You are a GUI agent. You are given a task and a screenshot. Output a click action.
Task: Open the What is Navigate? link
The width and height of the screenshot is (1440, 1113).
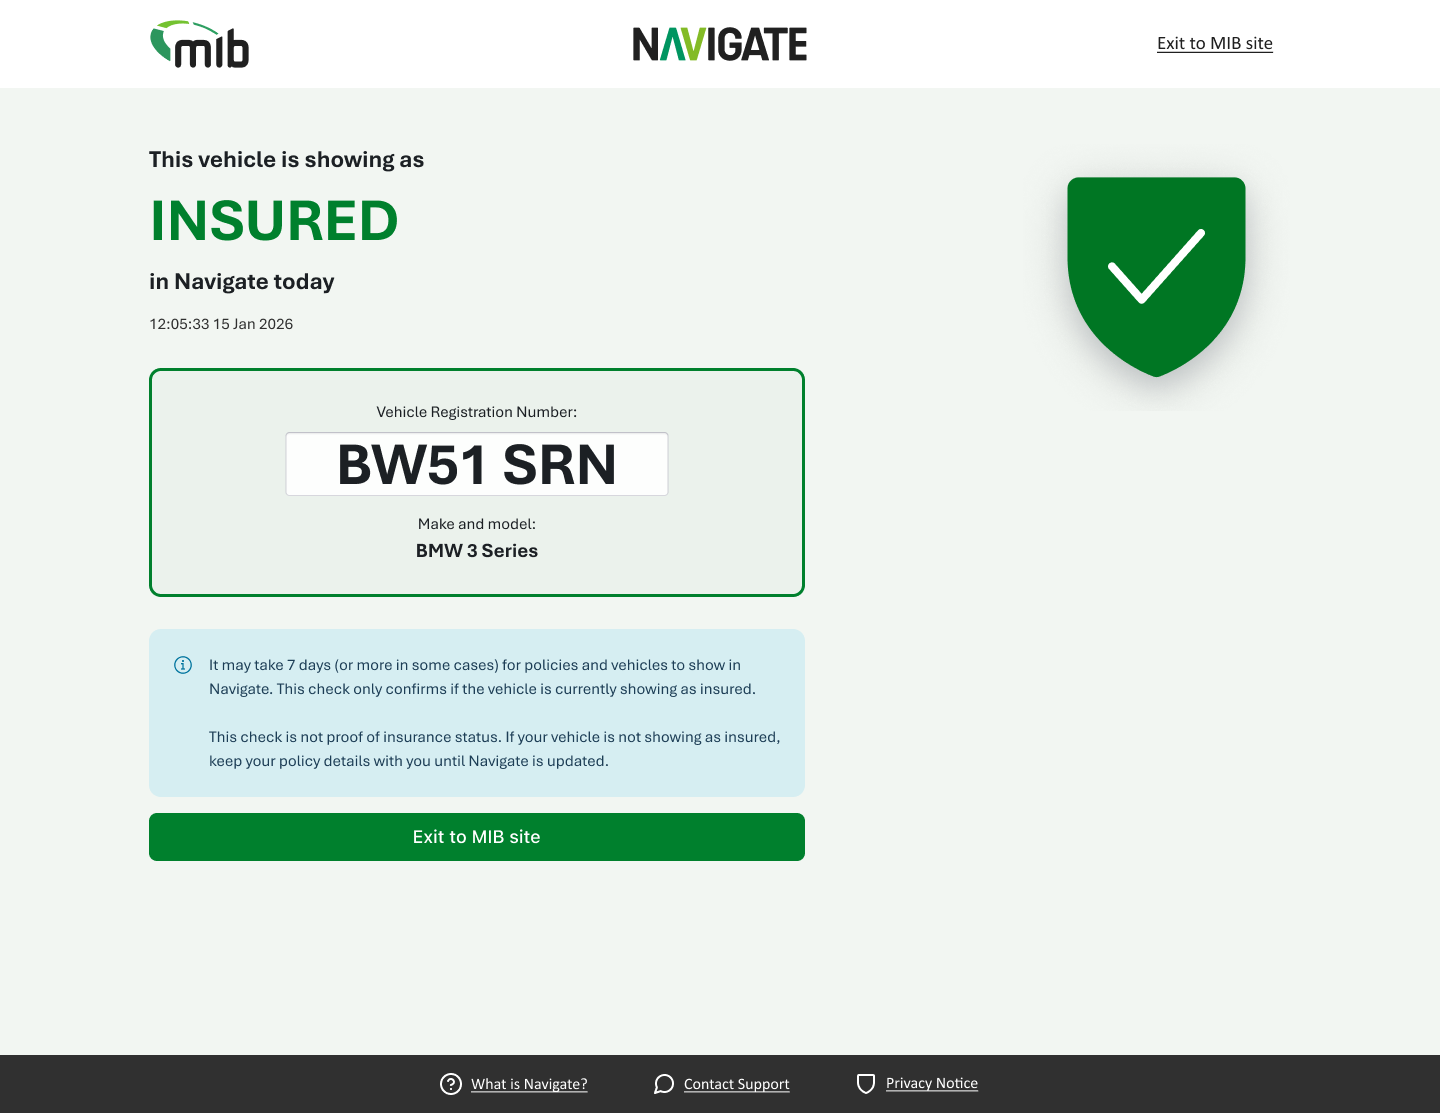[529, 1084]
